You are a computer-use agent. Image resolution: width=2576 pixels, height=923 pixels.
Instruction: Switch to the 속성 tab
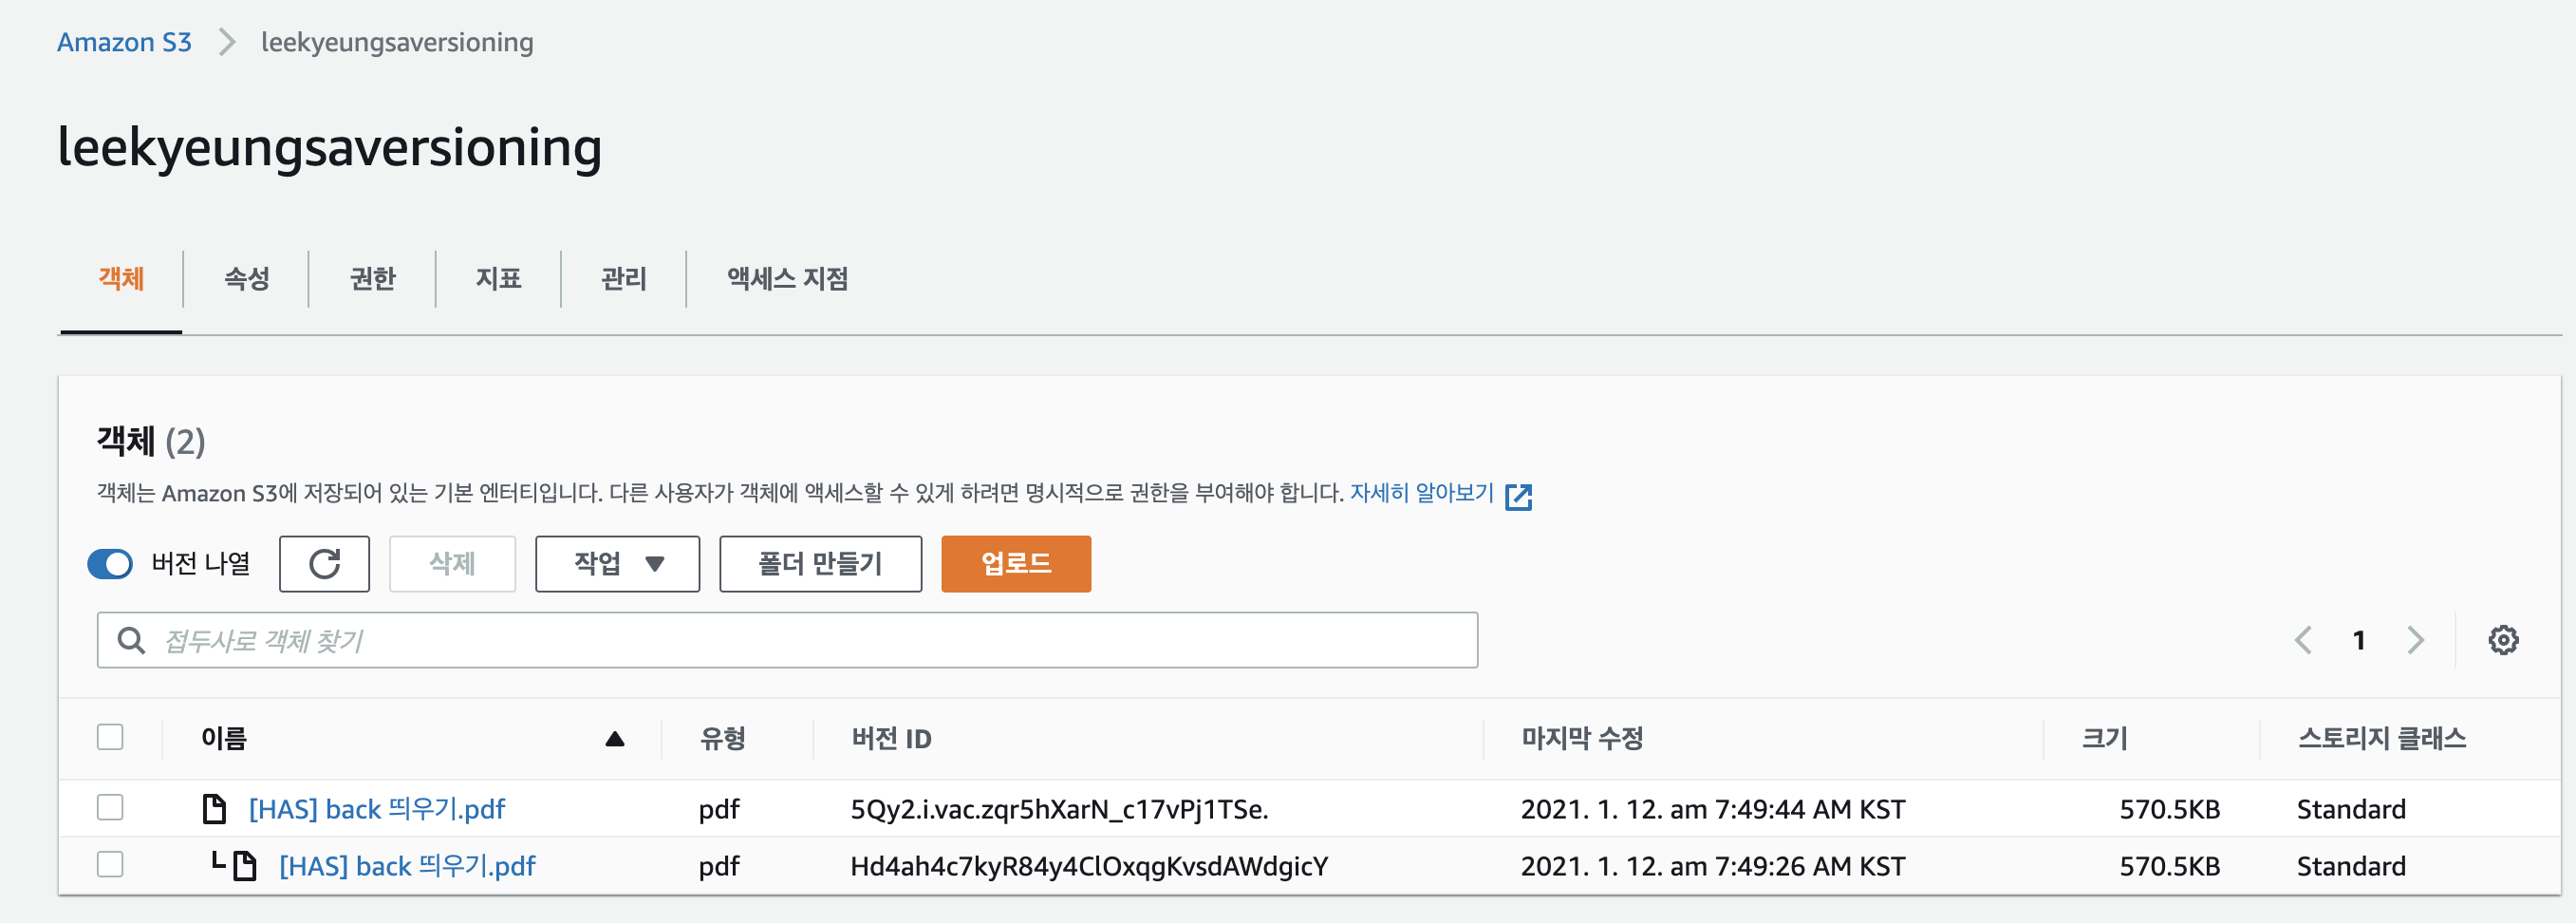[x=246, y=278]
